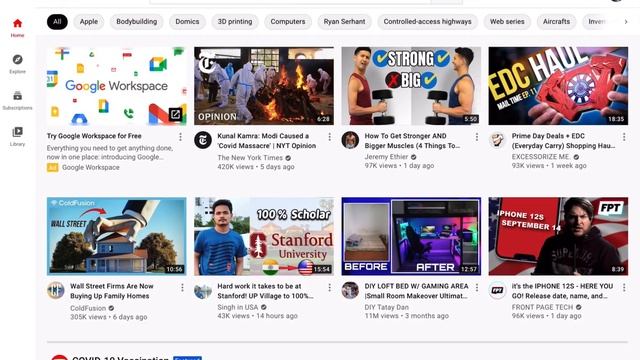Play the Strong Big dumbbell thumbnail
Screen dimensions: 640x360
click(411, 86)
